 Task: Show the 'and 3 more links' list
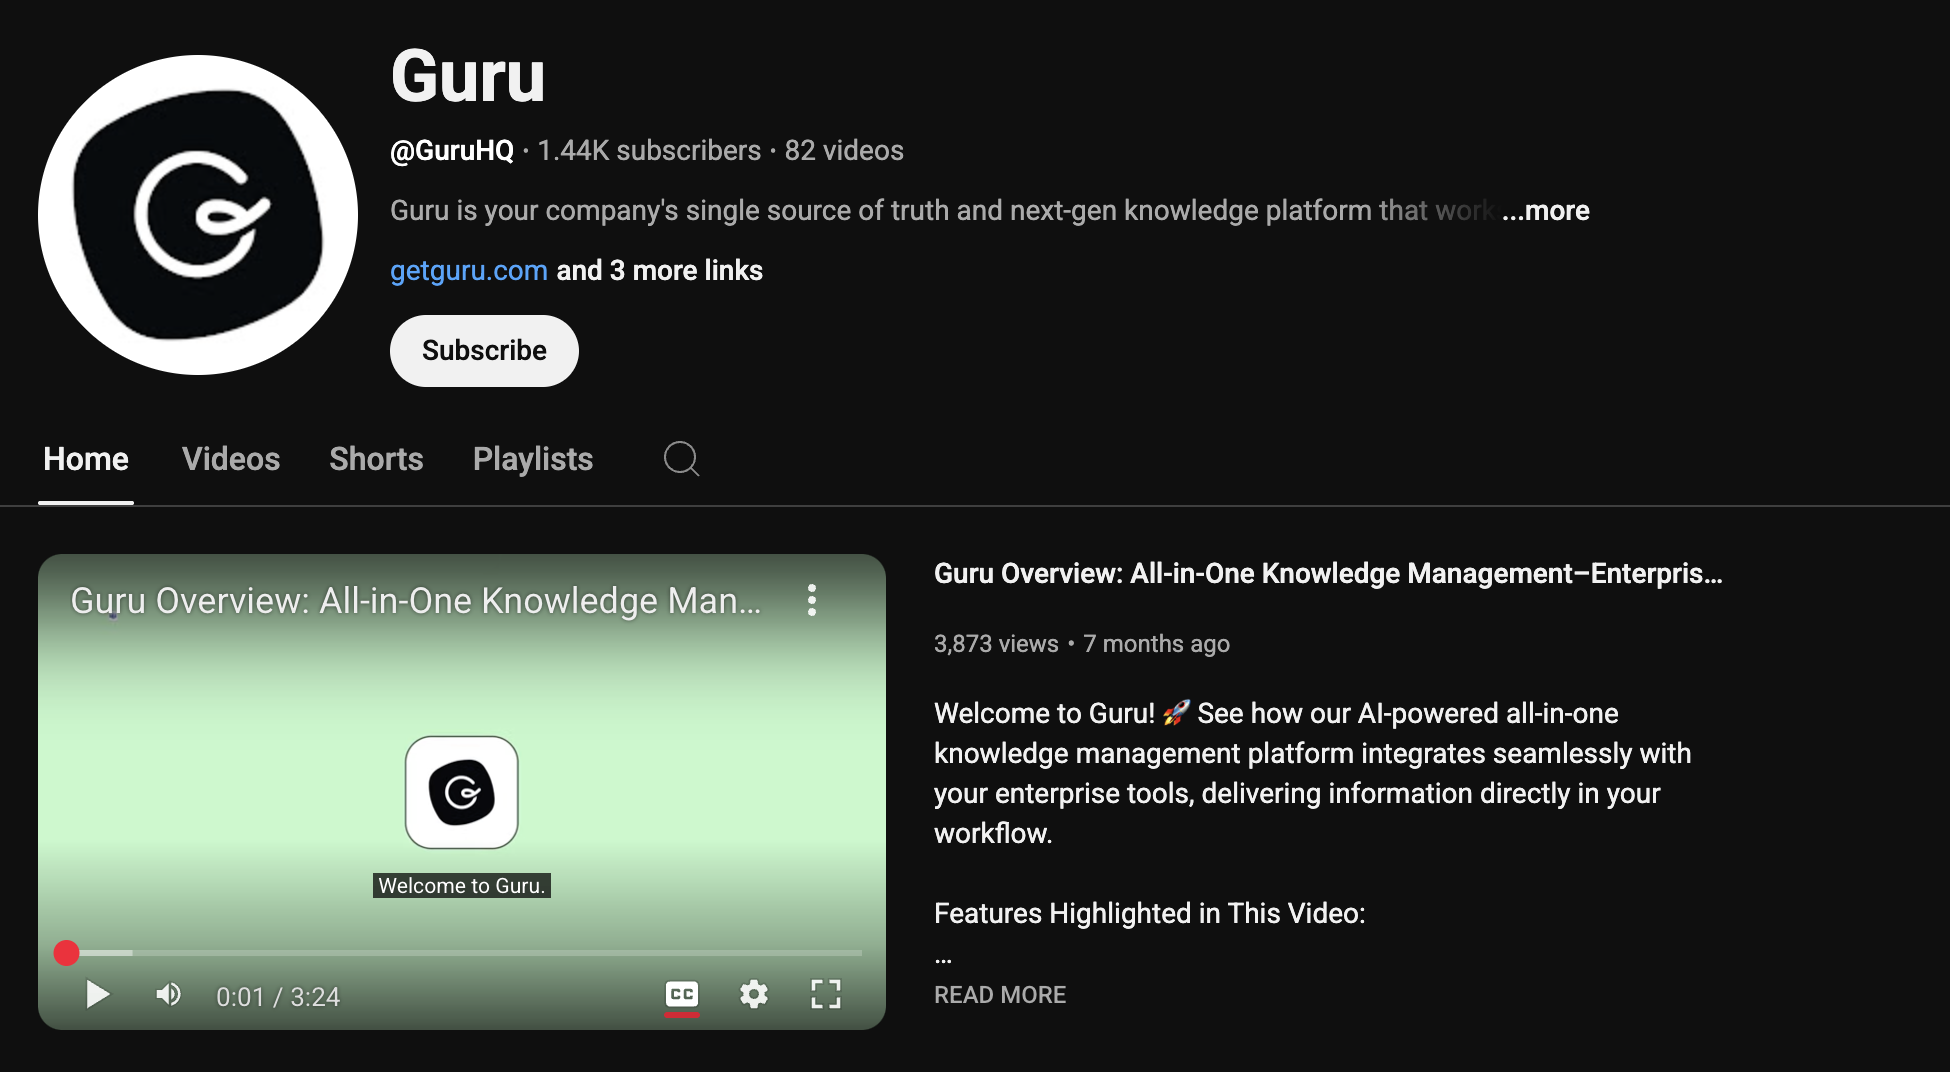tap(659, 271)
